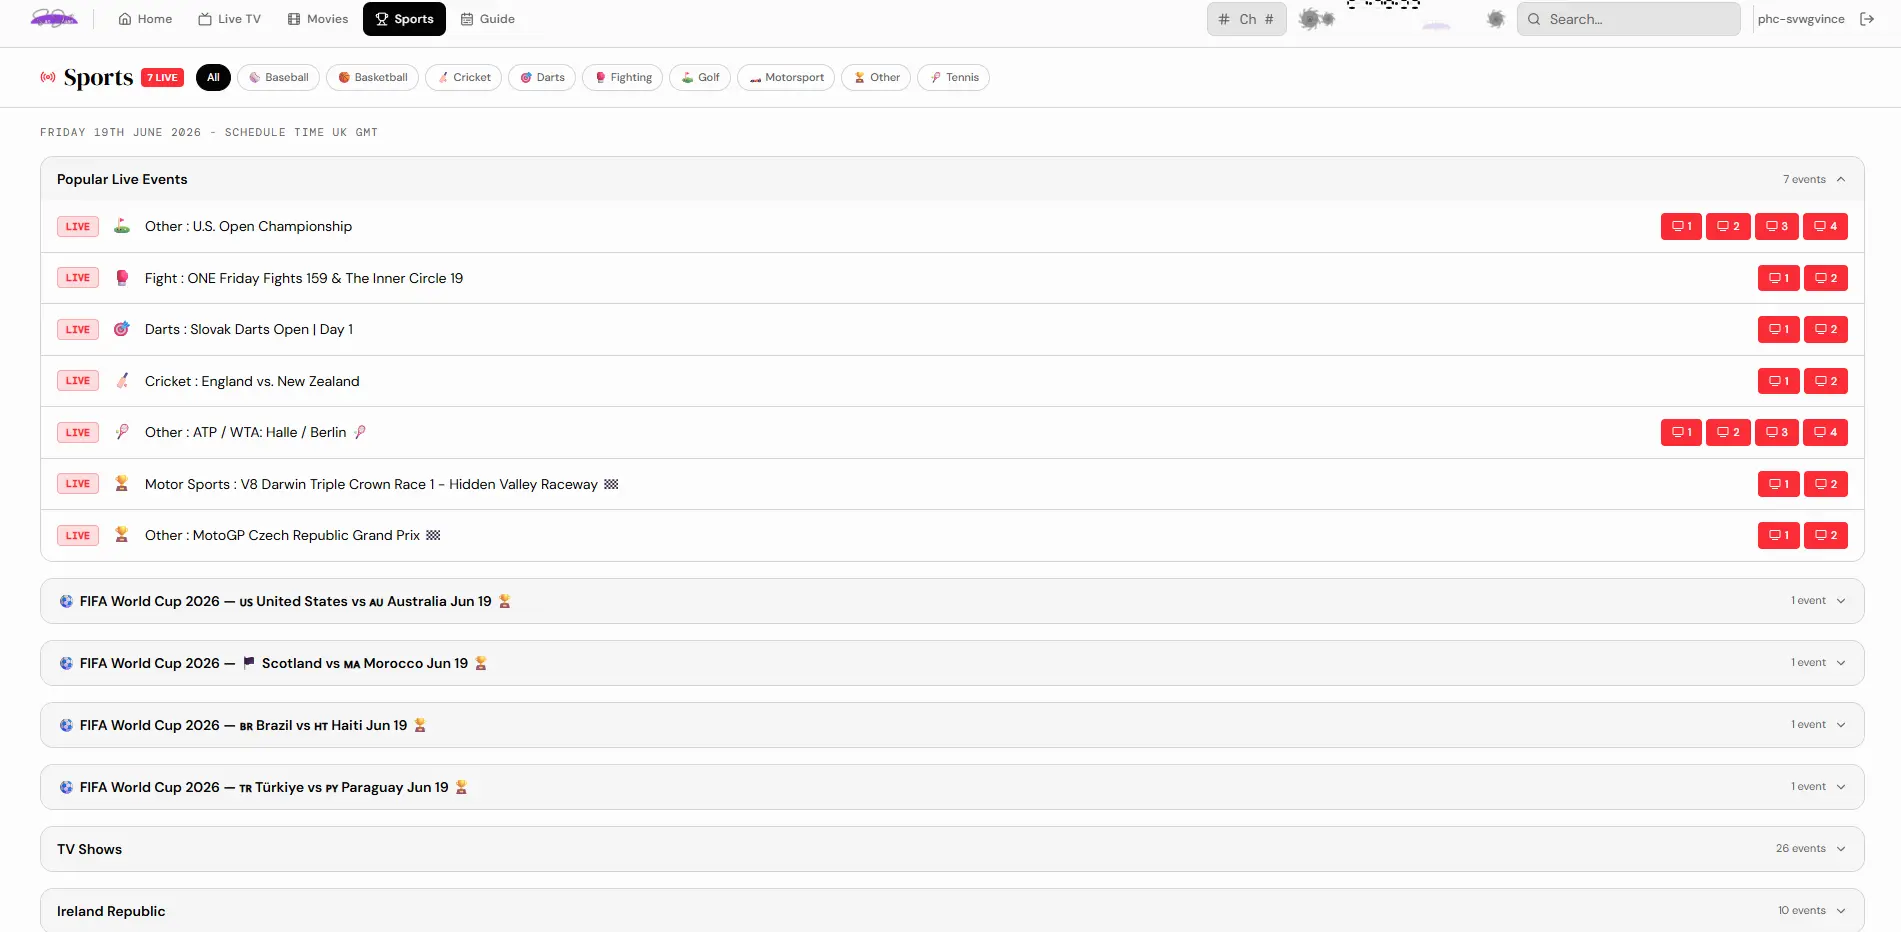This screenshot has width=1901, height=932.
Task: Click the cricket bat icon beside England vs. New Zealand
Action: [122, 381]
